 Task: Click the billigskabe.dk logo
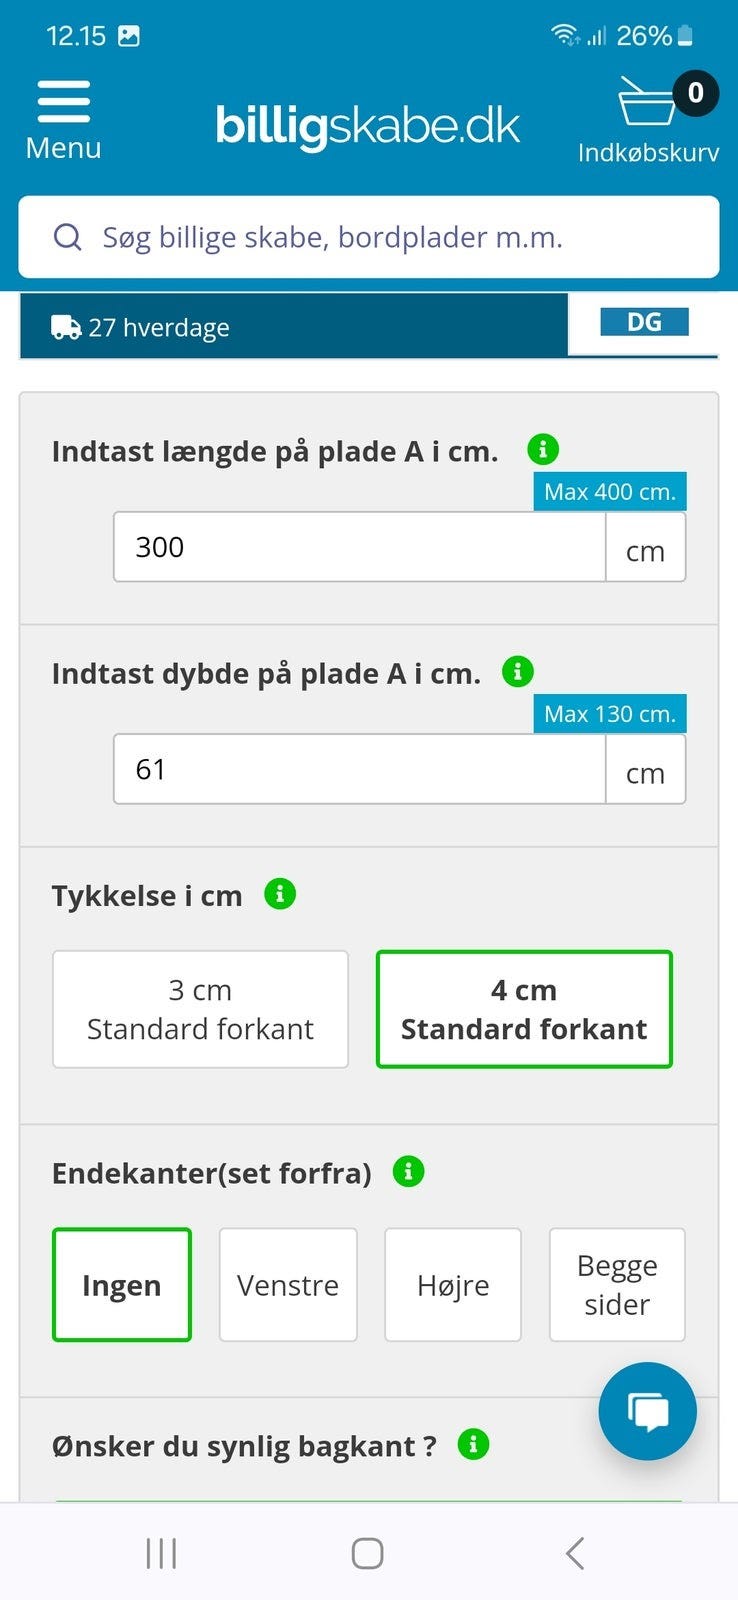point(367,126)
